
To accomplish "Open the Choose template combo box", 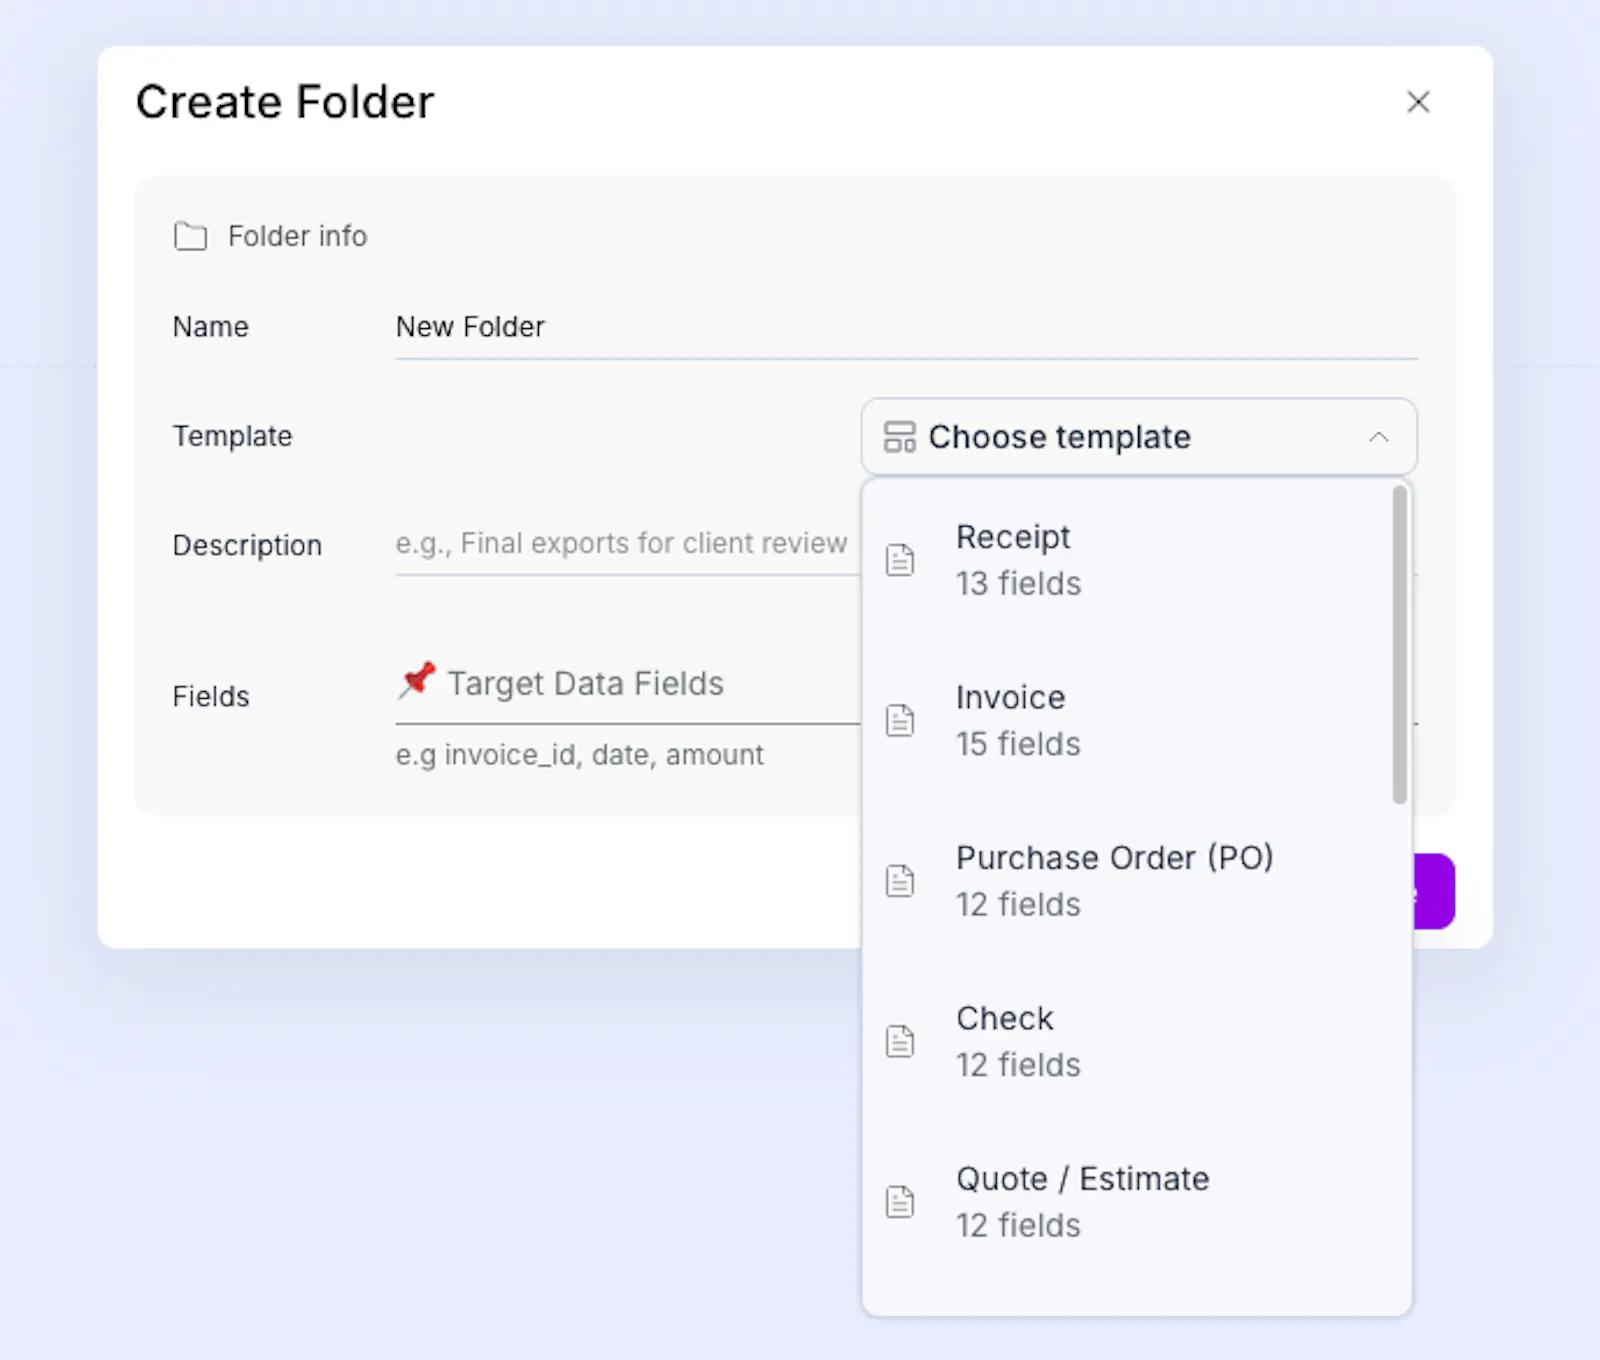I will click(x=1139, y=437).
